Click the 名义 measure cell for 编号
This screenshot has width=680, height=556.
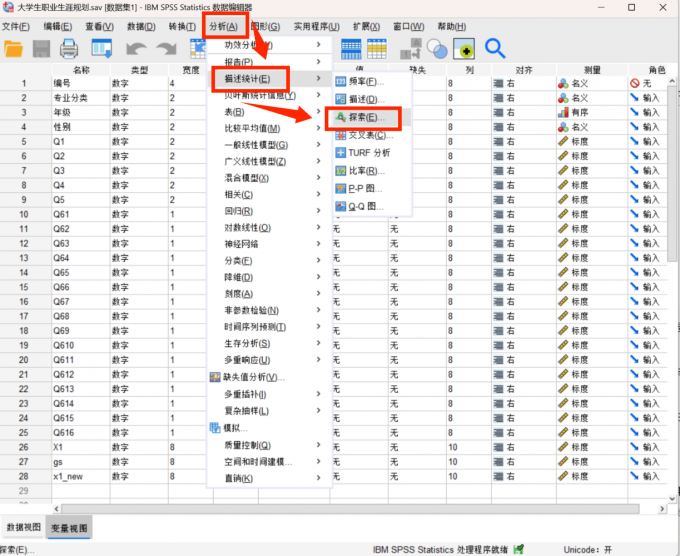pyautogui.click(x=592, y=83)
